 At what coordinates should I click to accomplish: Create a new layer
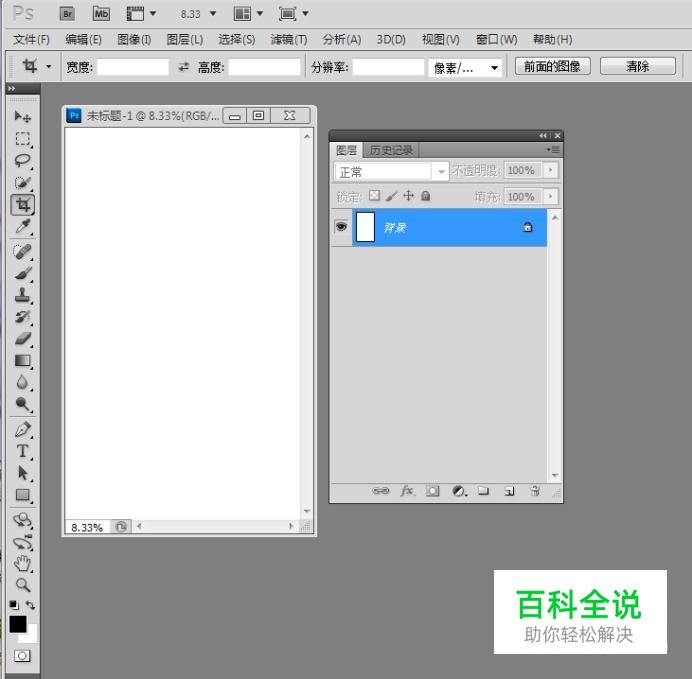(509, 491)
